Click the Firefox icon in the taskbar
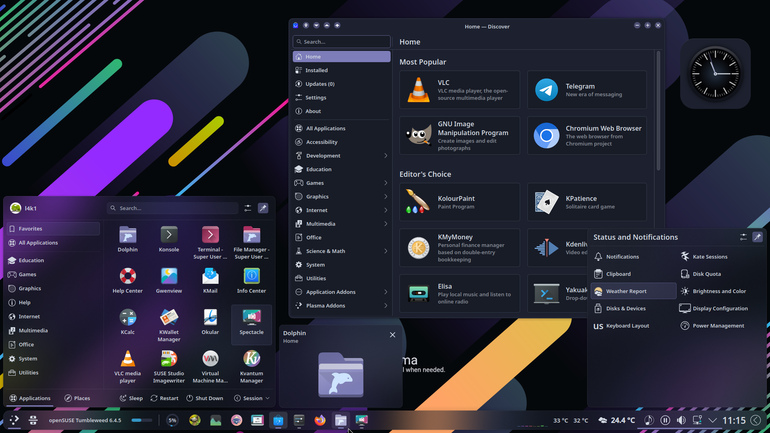 click(320, 420)
